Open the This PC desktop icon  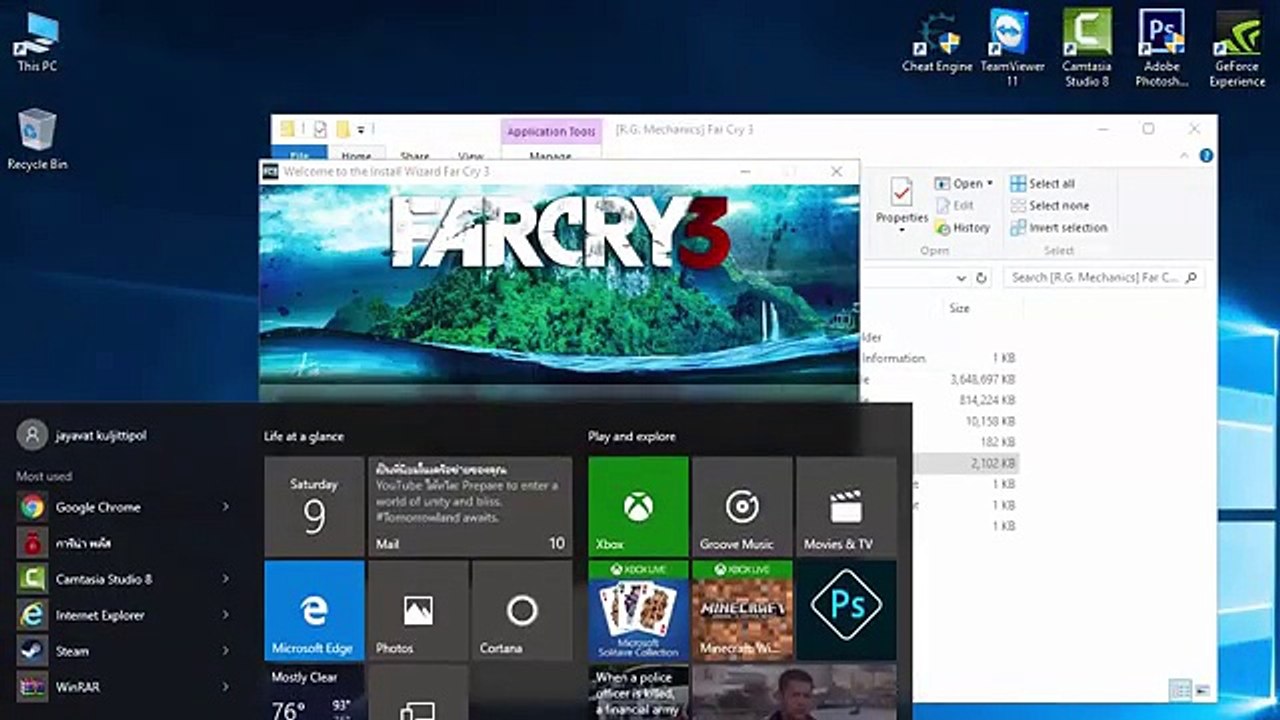(x=37, y=42)
